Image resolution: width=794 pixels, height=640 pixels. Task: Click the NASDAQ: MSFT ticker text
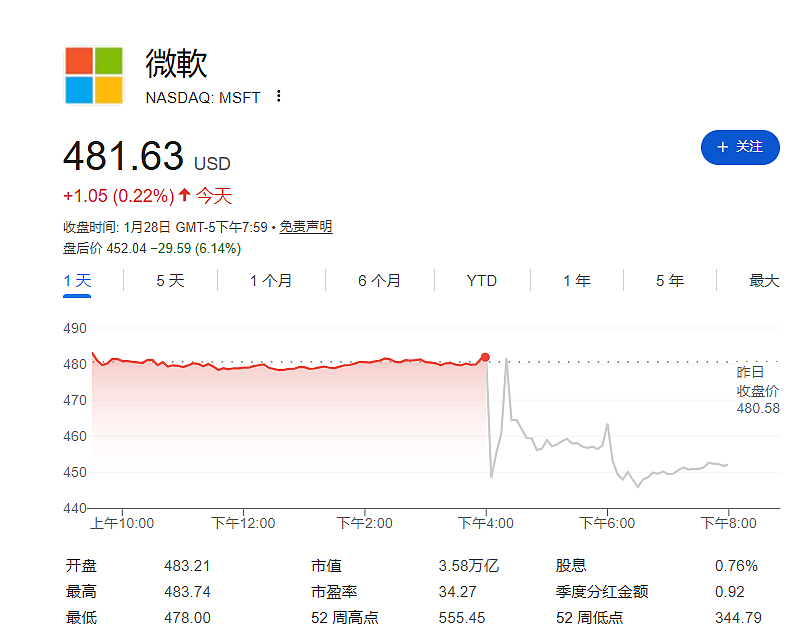point(203,97)
